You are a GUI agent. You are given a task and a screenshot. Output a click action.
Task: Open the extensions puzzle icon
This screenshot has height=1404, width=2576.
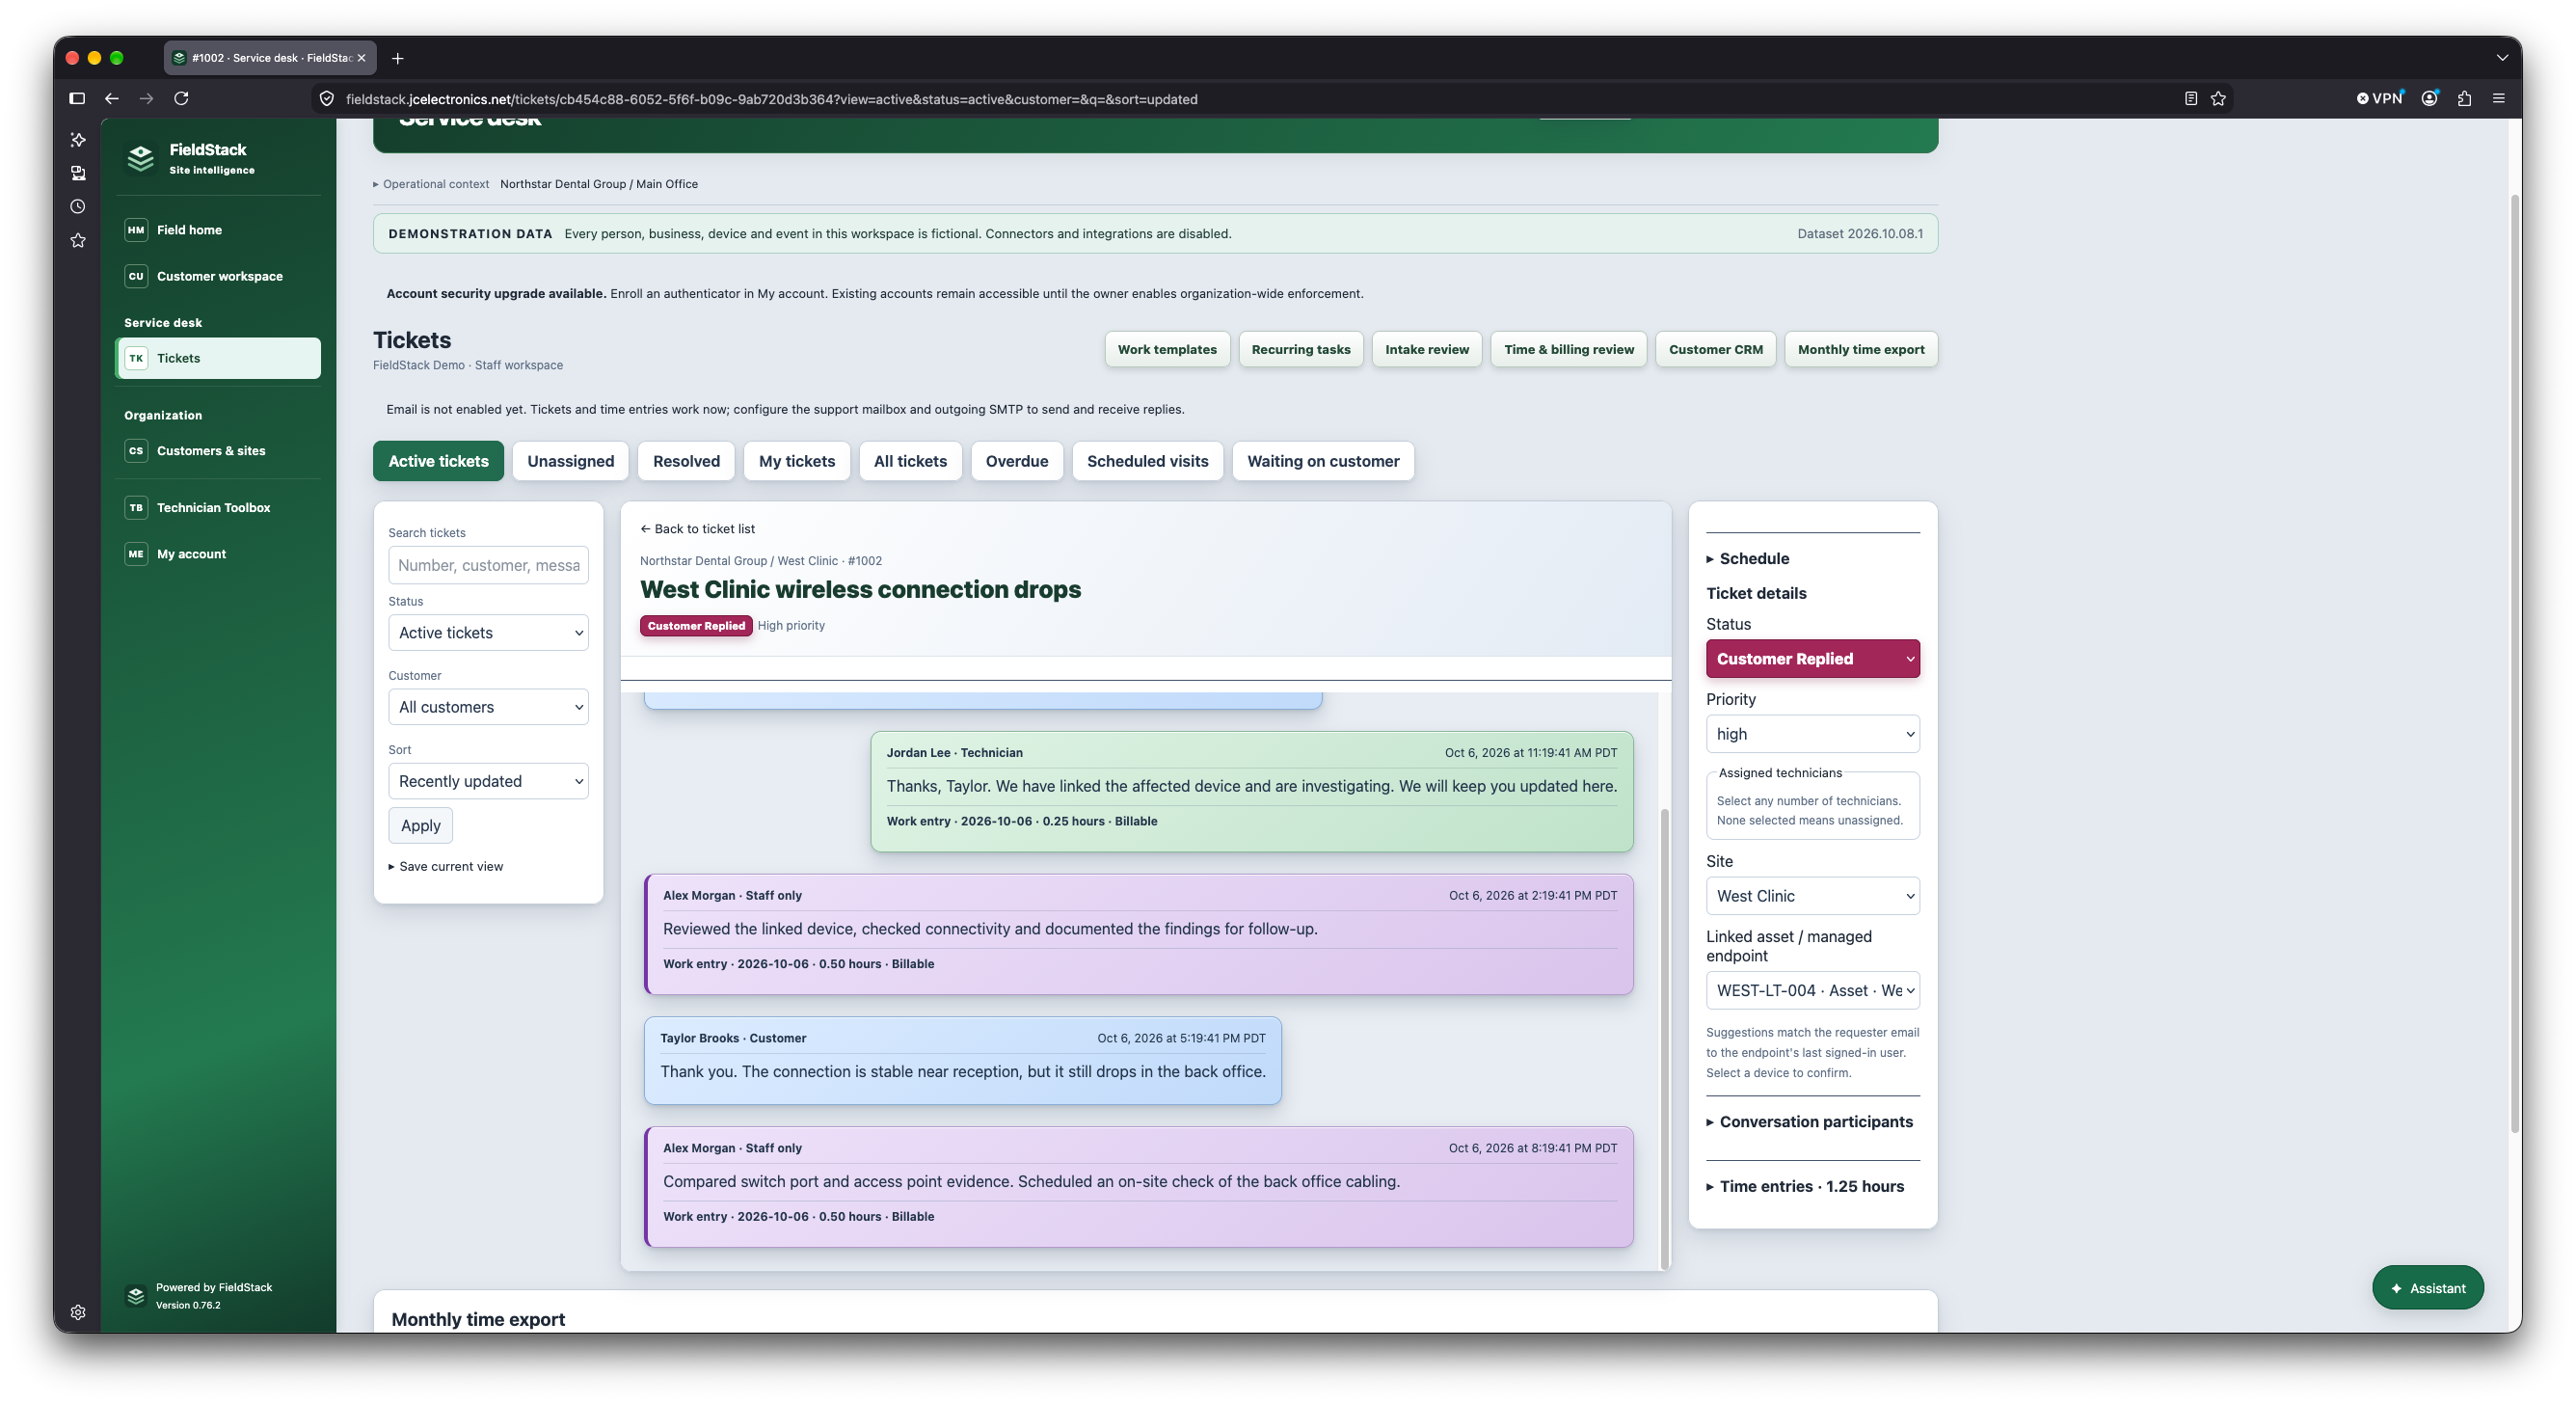tap(2464, 98)
